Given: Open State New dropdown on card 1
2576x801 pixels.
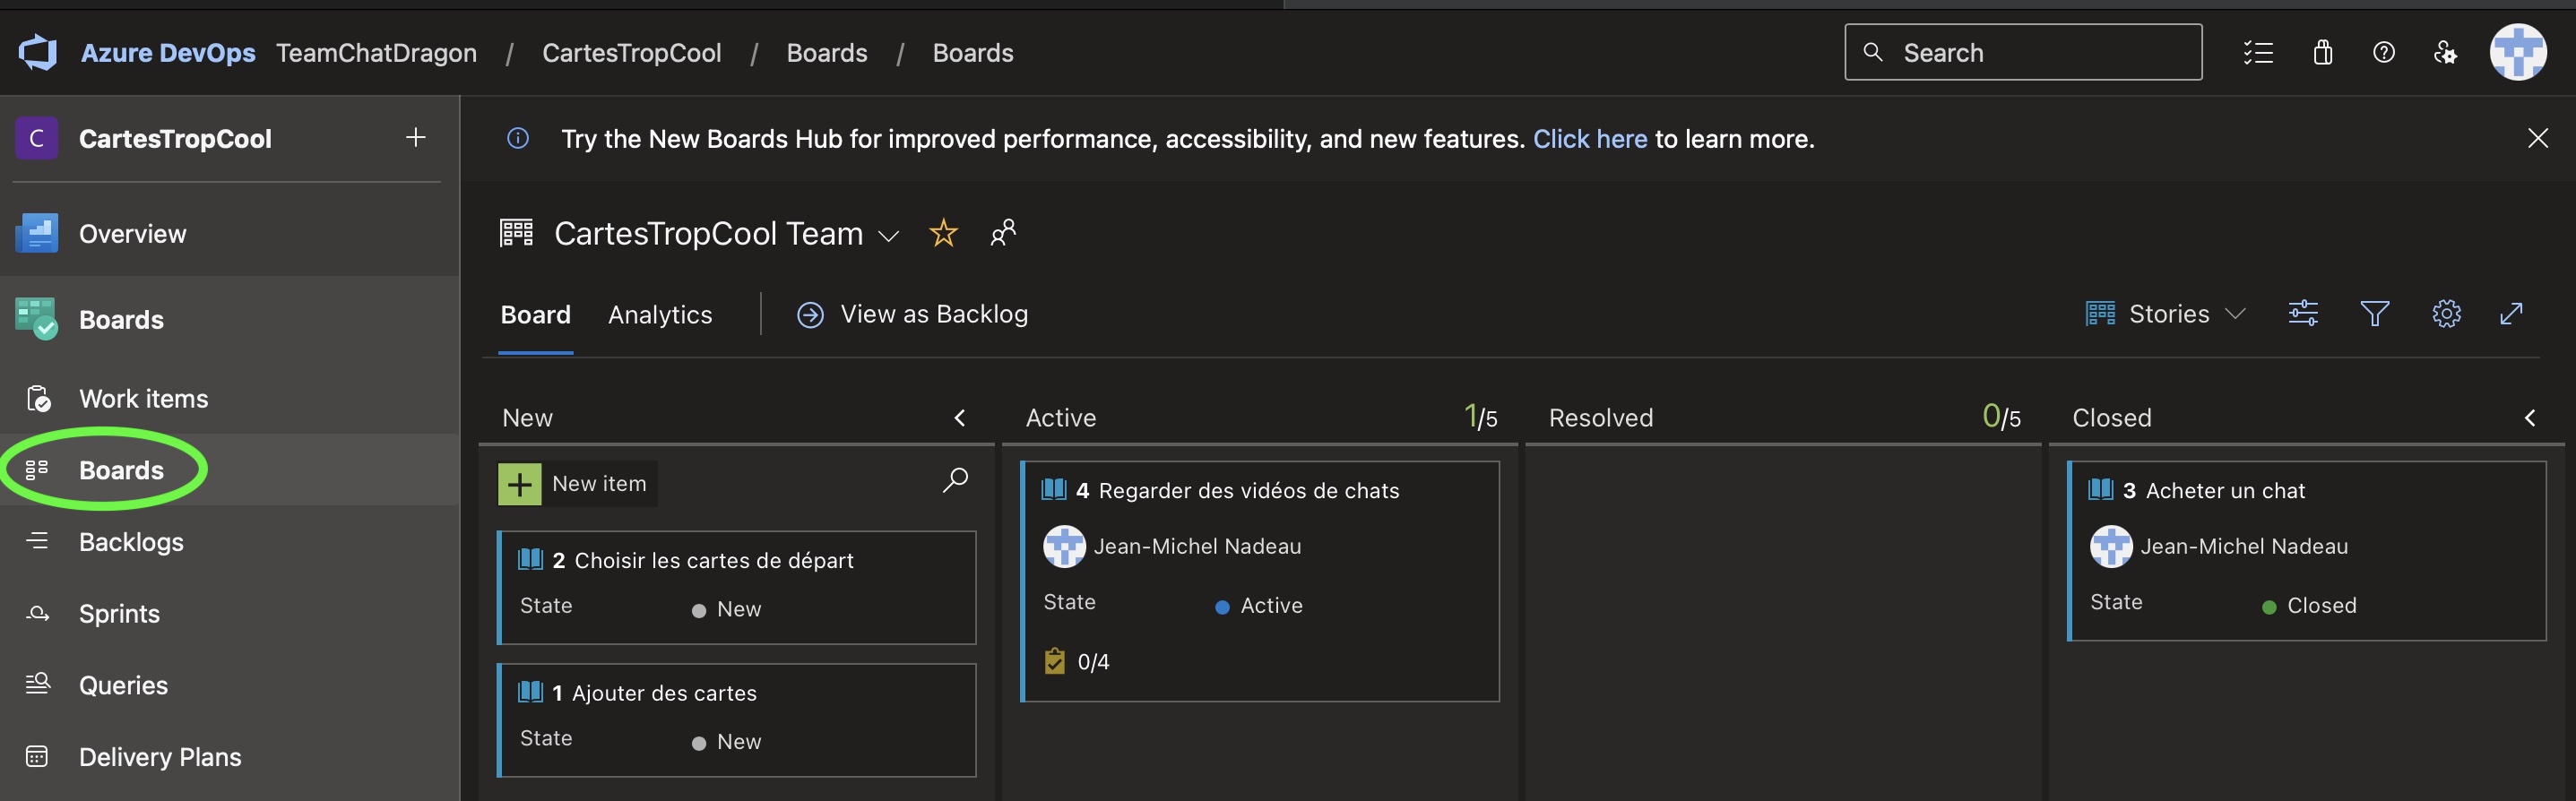Looking at the screenshot, I should point(727,742).
